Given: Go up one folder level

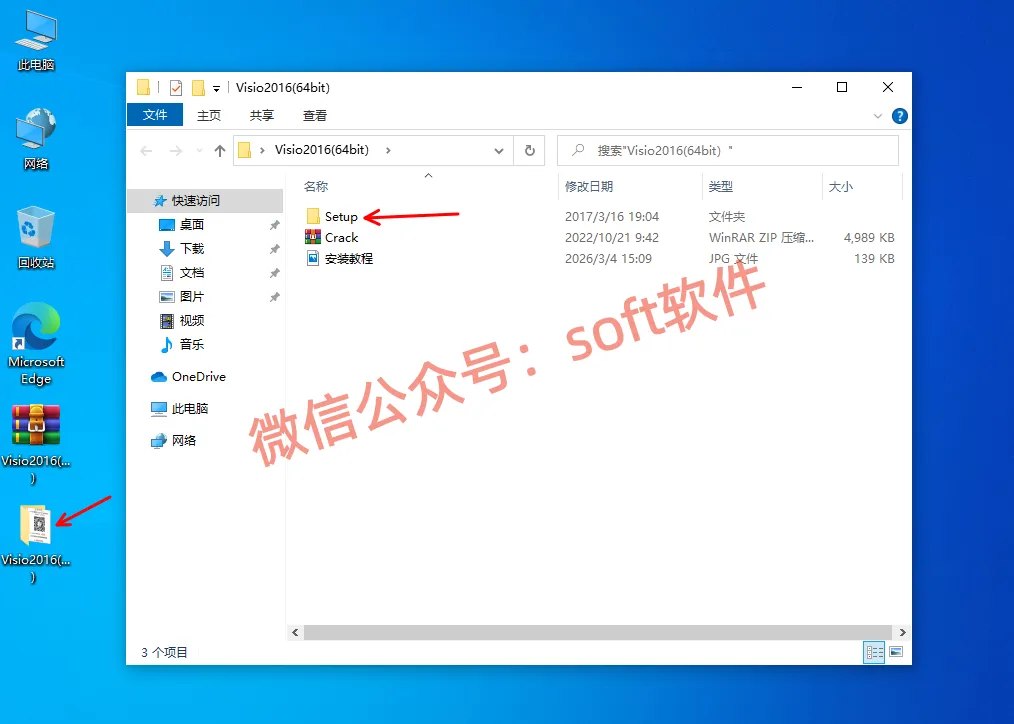Looking at the screenshot, I should pos(220,151).
